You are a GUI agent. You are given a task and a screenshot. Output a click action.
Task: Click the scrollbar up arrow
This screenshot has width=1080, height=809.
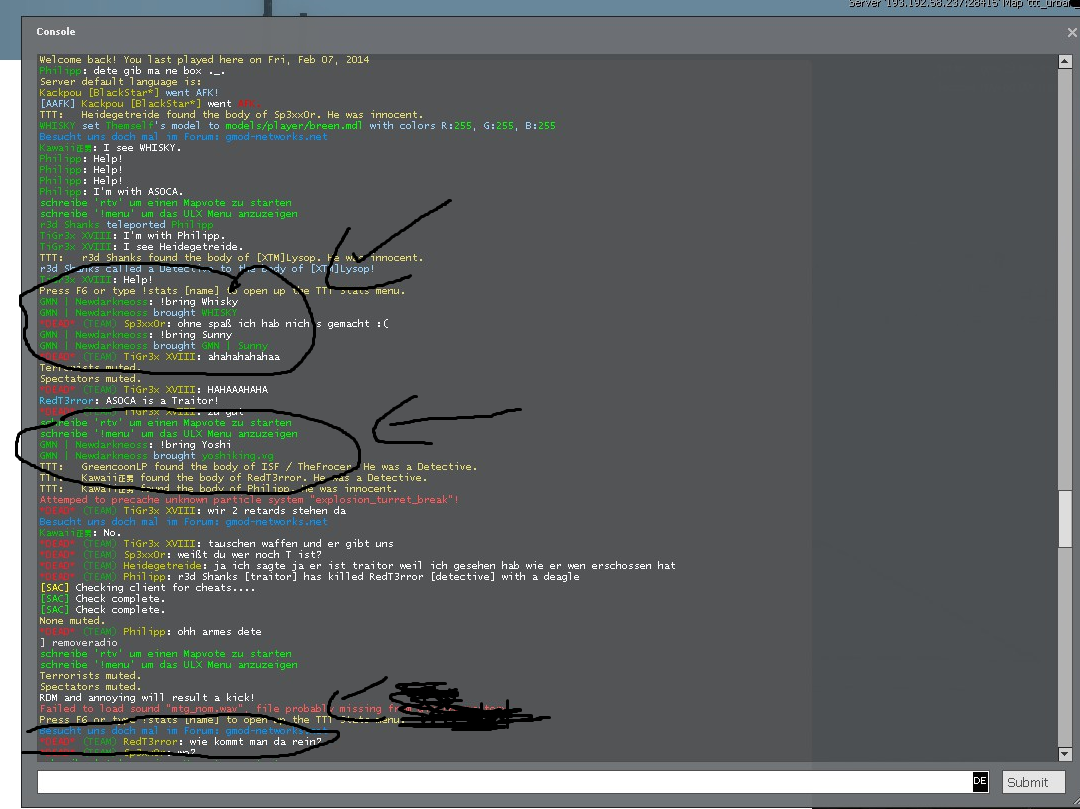coord(1064,61)
